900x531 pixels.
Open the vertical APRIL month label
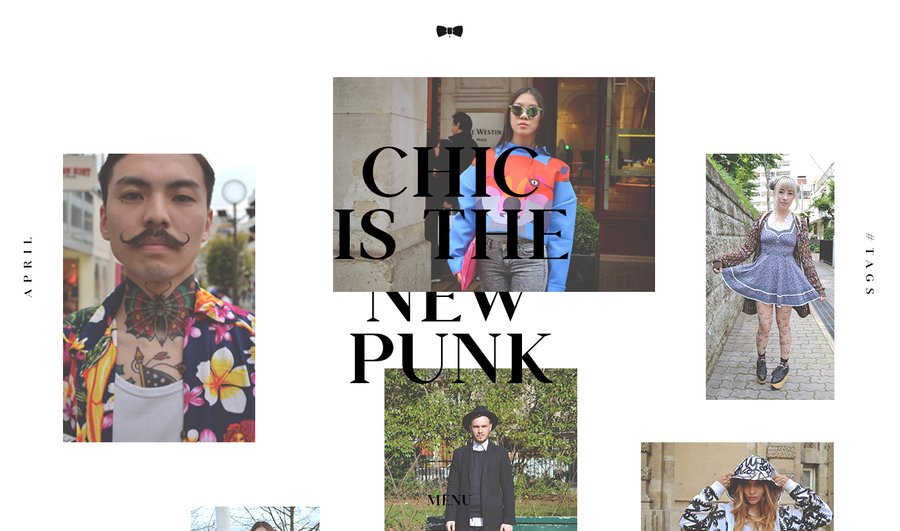click(28, 266)
